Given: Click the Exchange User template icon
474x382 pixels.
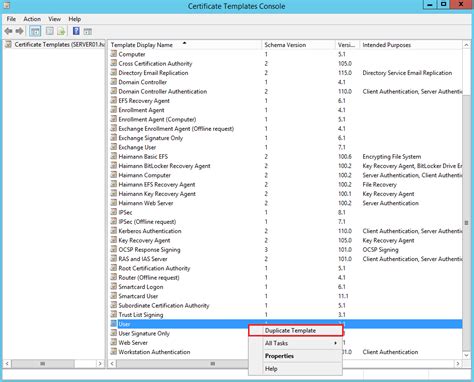Looking at the screenshot, I should click(x=114, y=147).
